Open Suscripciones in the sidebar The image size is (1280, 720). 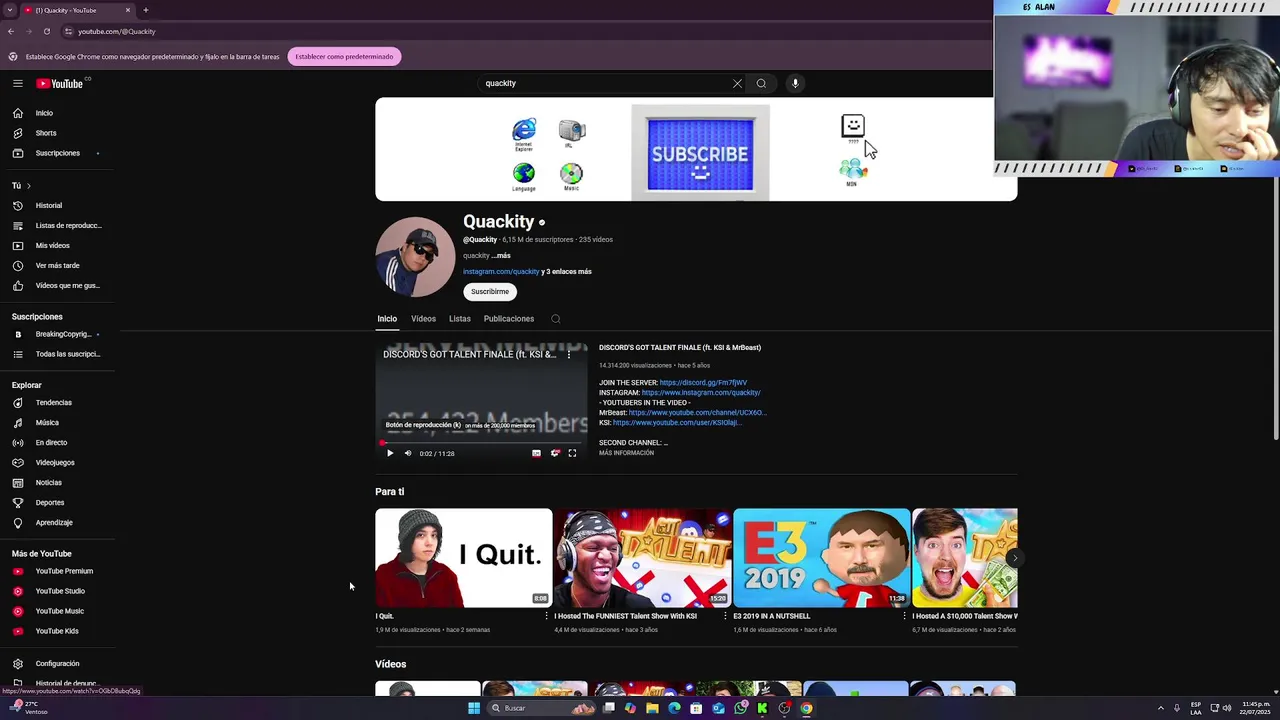56,153
